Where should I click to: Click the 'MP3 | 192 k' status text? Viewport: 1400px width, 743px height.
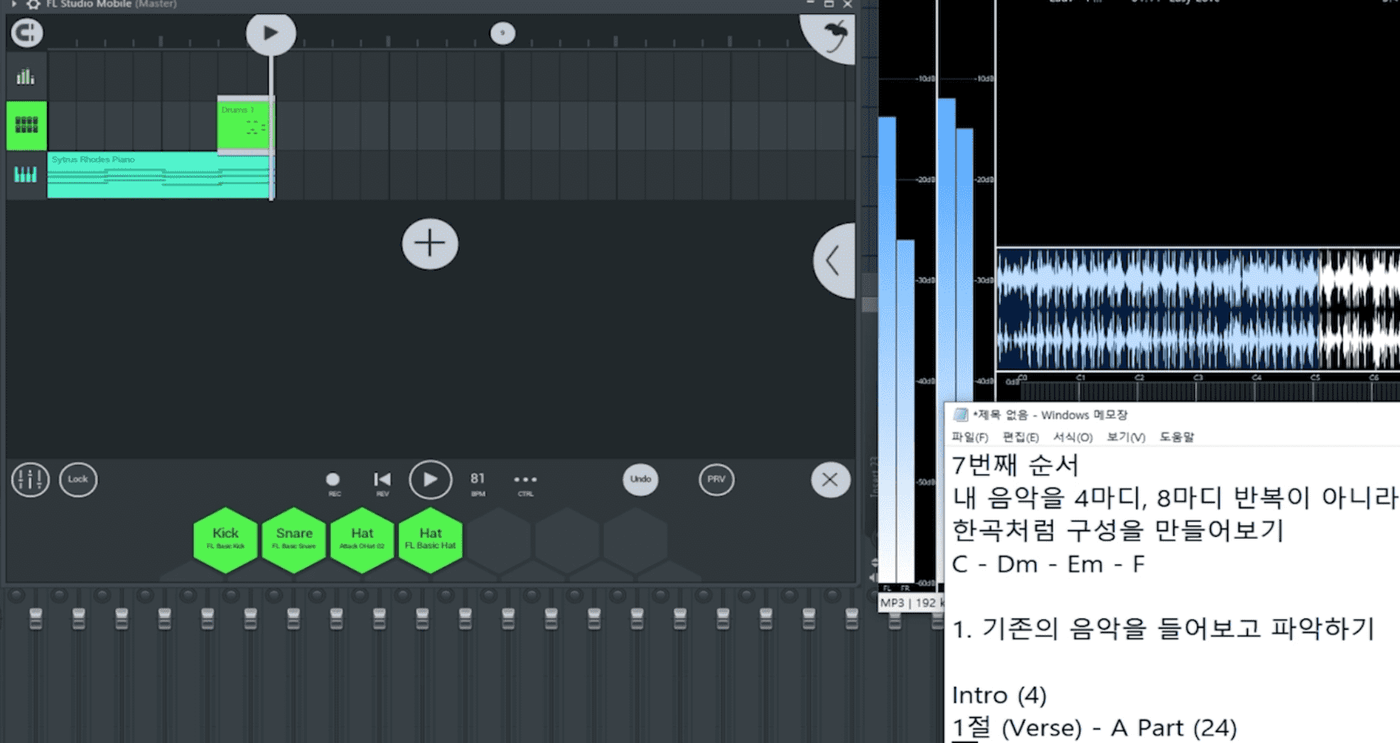tap(911, 604)
